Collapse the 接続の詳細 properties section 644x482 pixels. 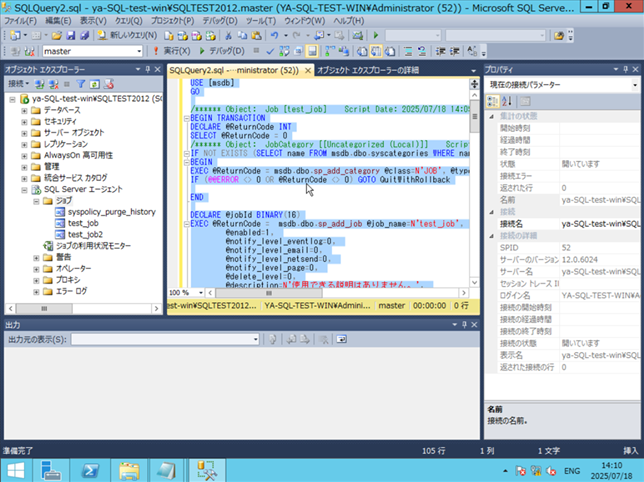click(492, 236)
